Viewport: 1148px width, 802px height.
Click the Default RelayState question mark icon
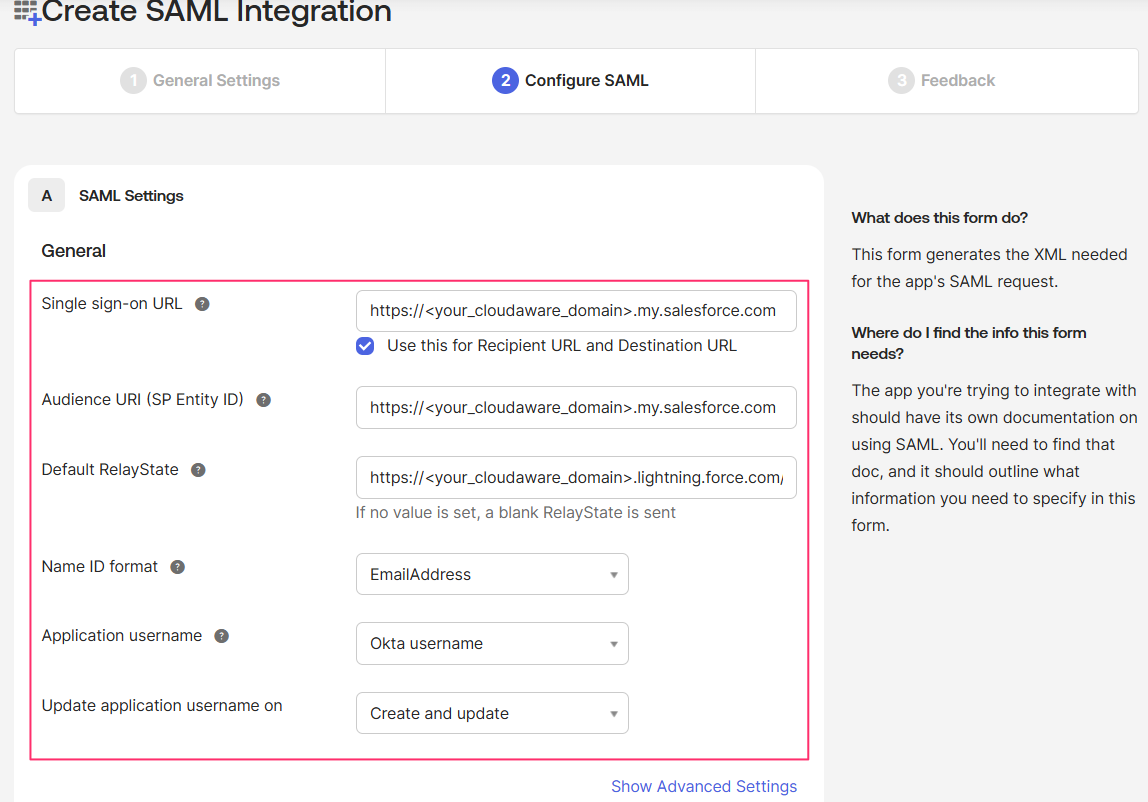click(x=197, y=469)
